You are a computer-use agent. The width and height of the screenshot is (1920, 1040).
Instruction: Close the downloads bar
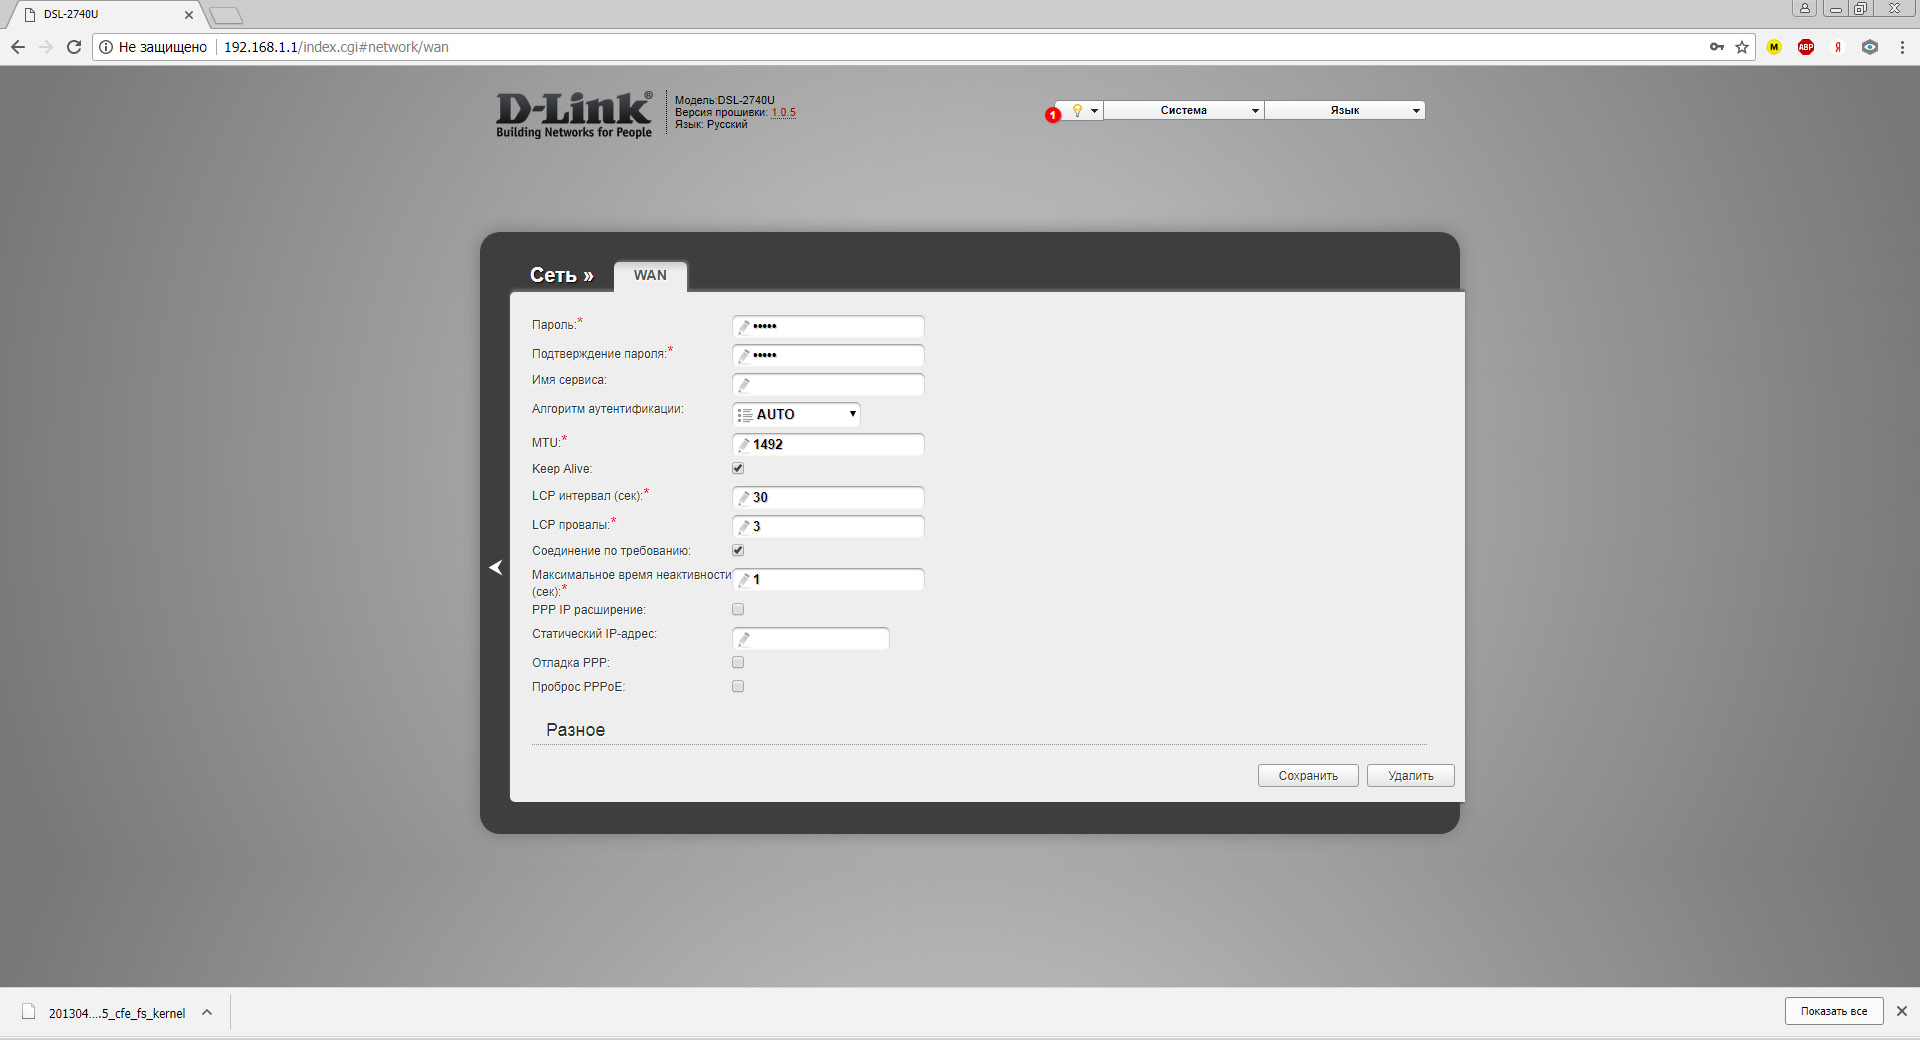tap(1902, 1011)
